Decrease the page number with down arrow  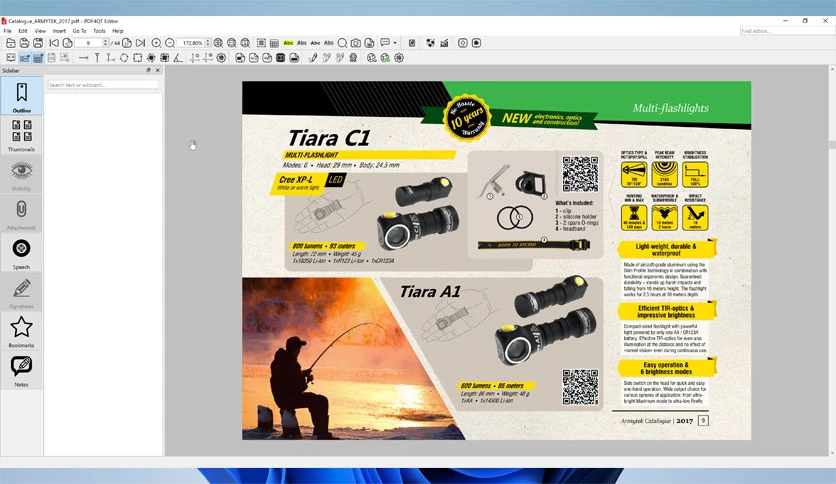[105, 45]
